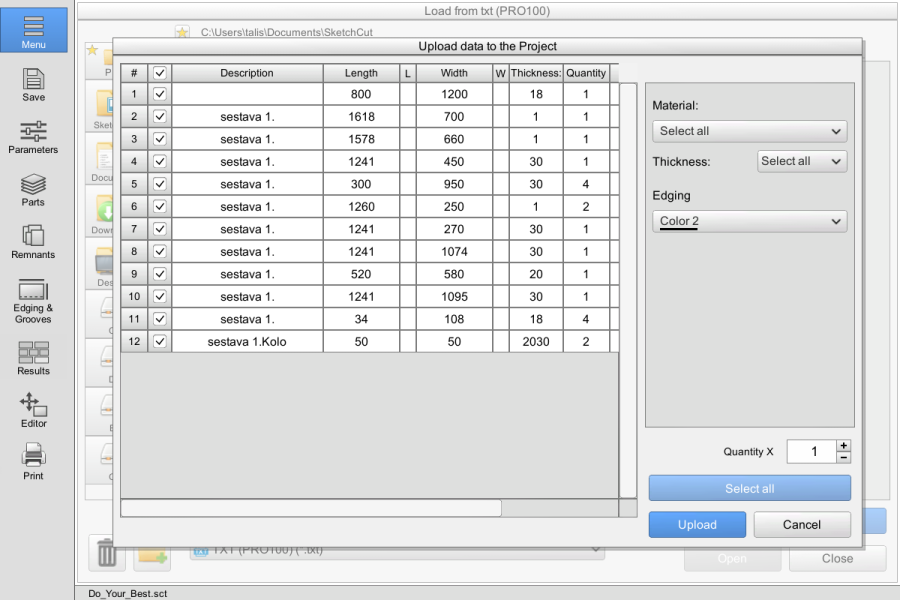Screen dimensions: 900x600
Task: Open the TXT (PRO100) file type dropdown
Action: click(397, 552)
